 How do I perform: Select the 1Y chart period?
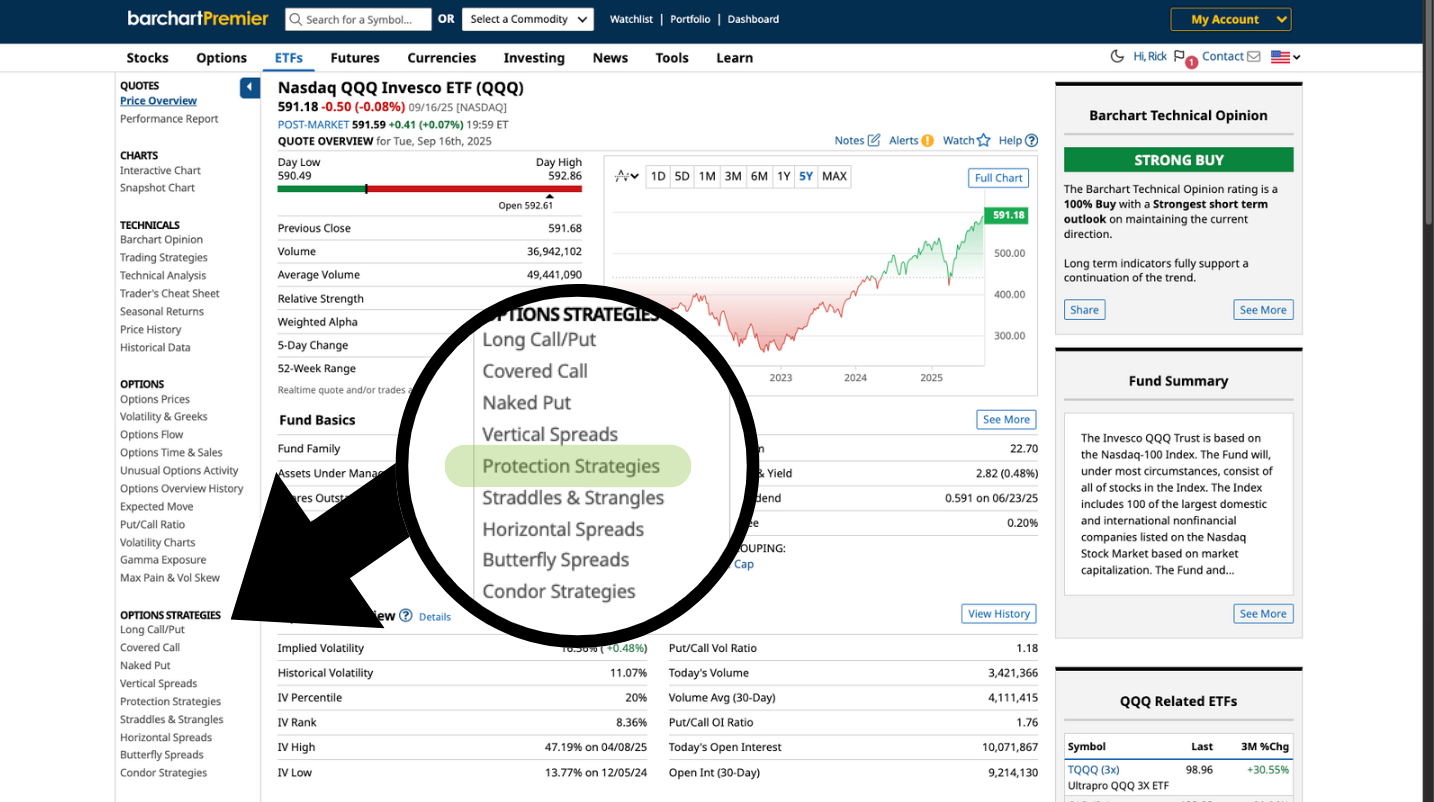click(x=783, y=177)
